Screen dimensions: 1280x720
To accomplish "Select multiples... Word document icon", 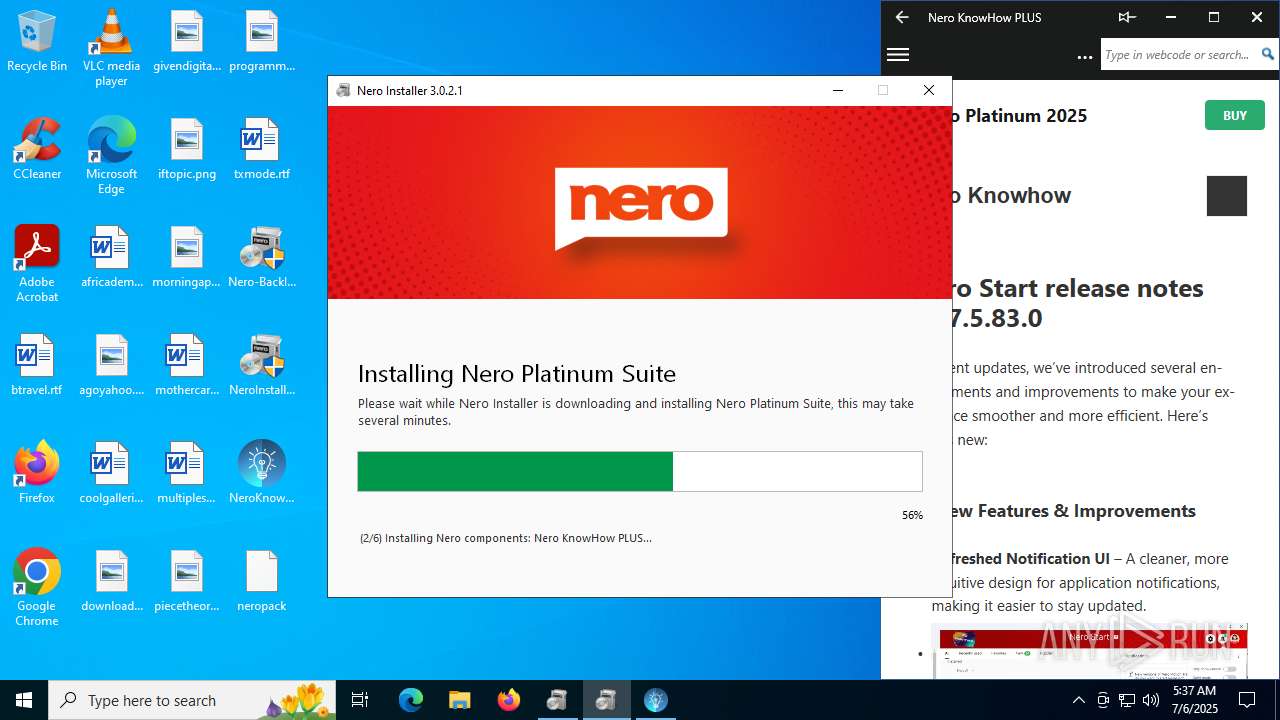I will pyautogui.click(x=187, y=472).
